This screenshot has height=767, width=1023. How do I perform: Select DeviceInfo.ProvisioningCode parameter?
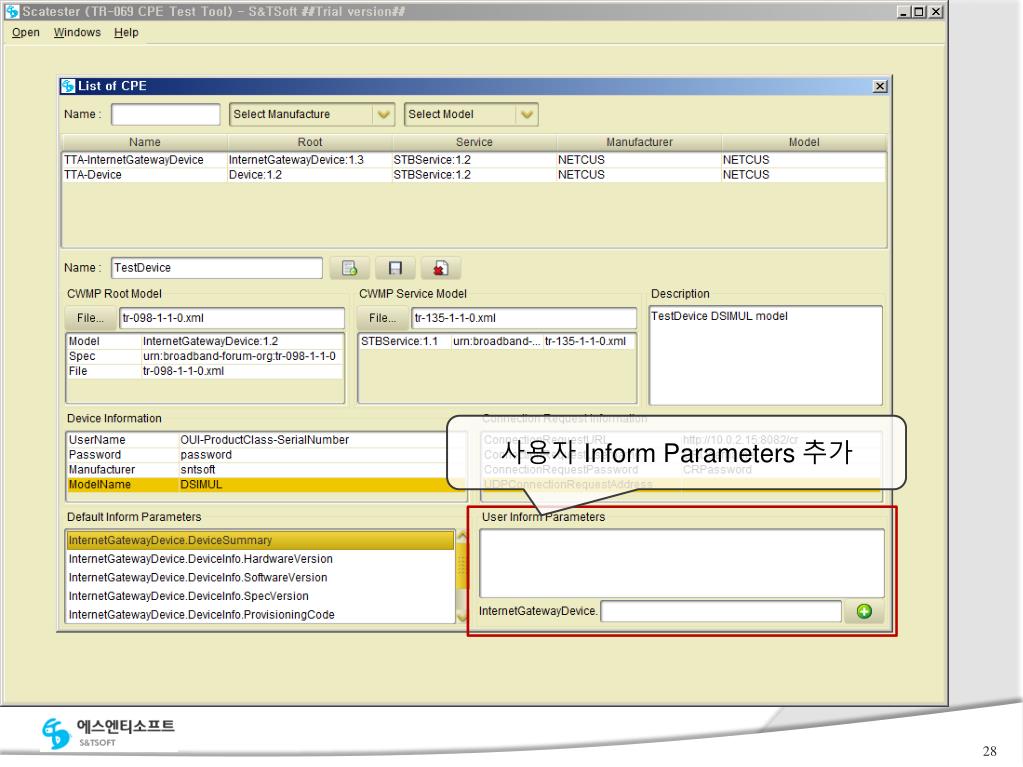[260, 614]
